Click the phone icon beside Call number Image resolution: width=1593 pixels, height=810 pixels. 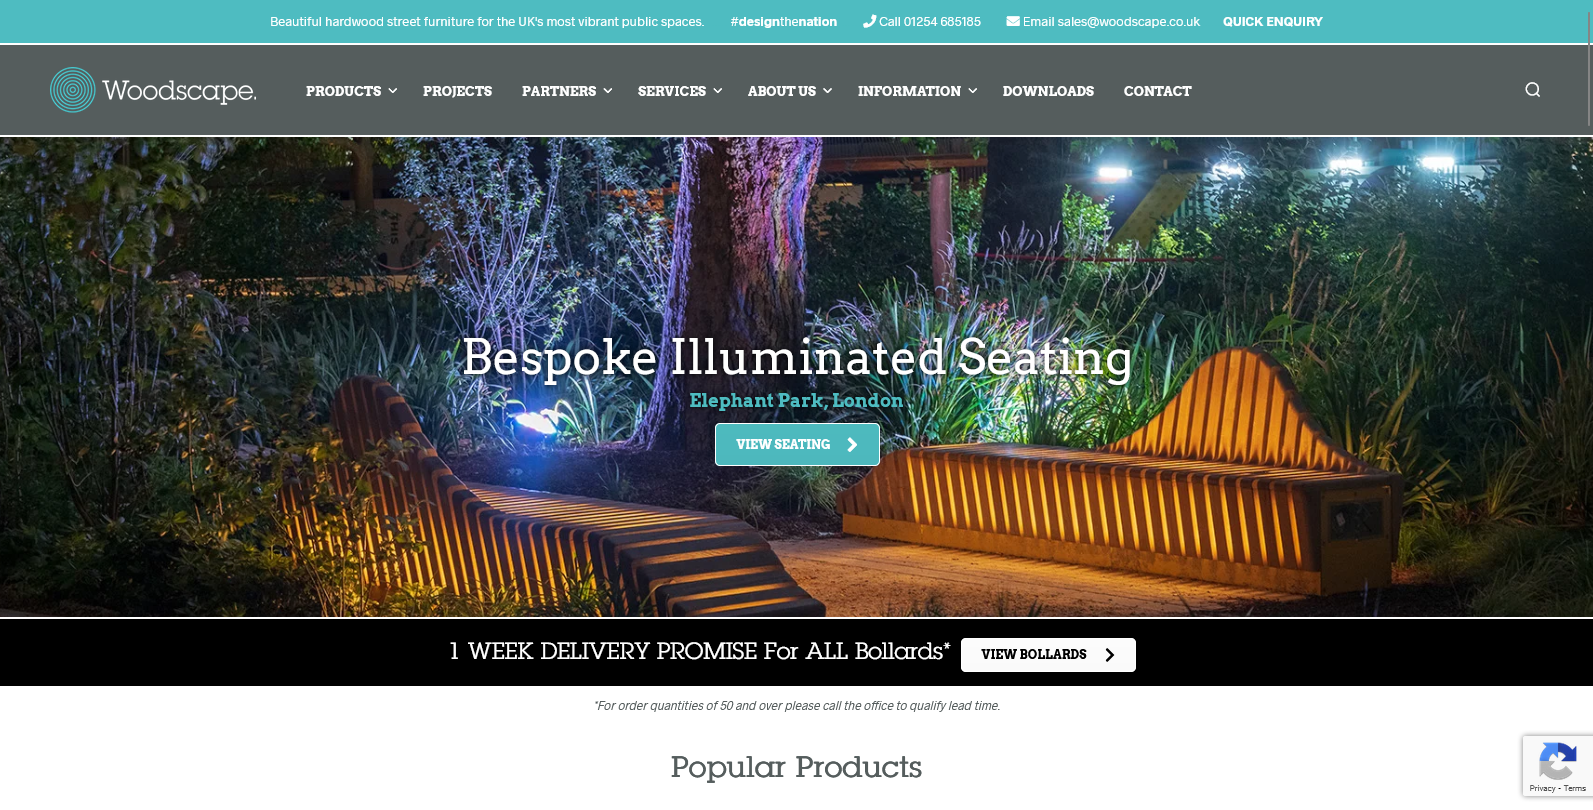[x=869, y=21]
